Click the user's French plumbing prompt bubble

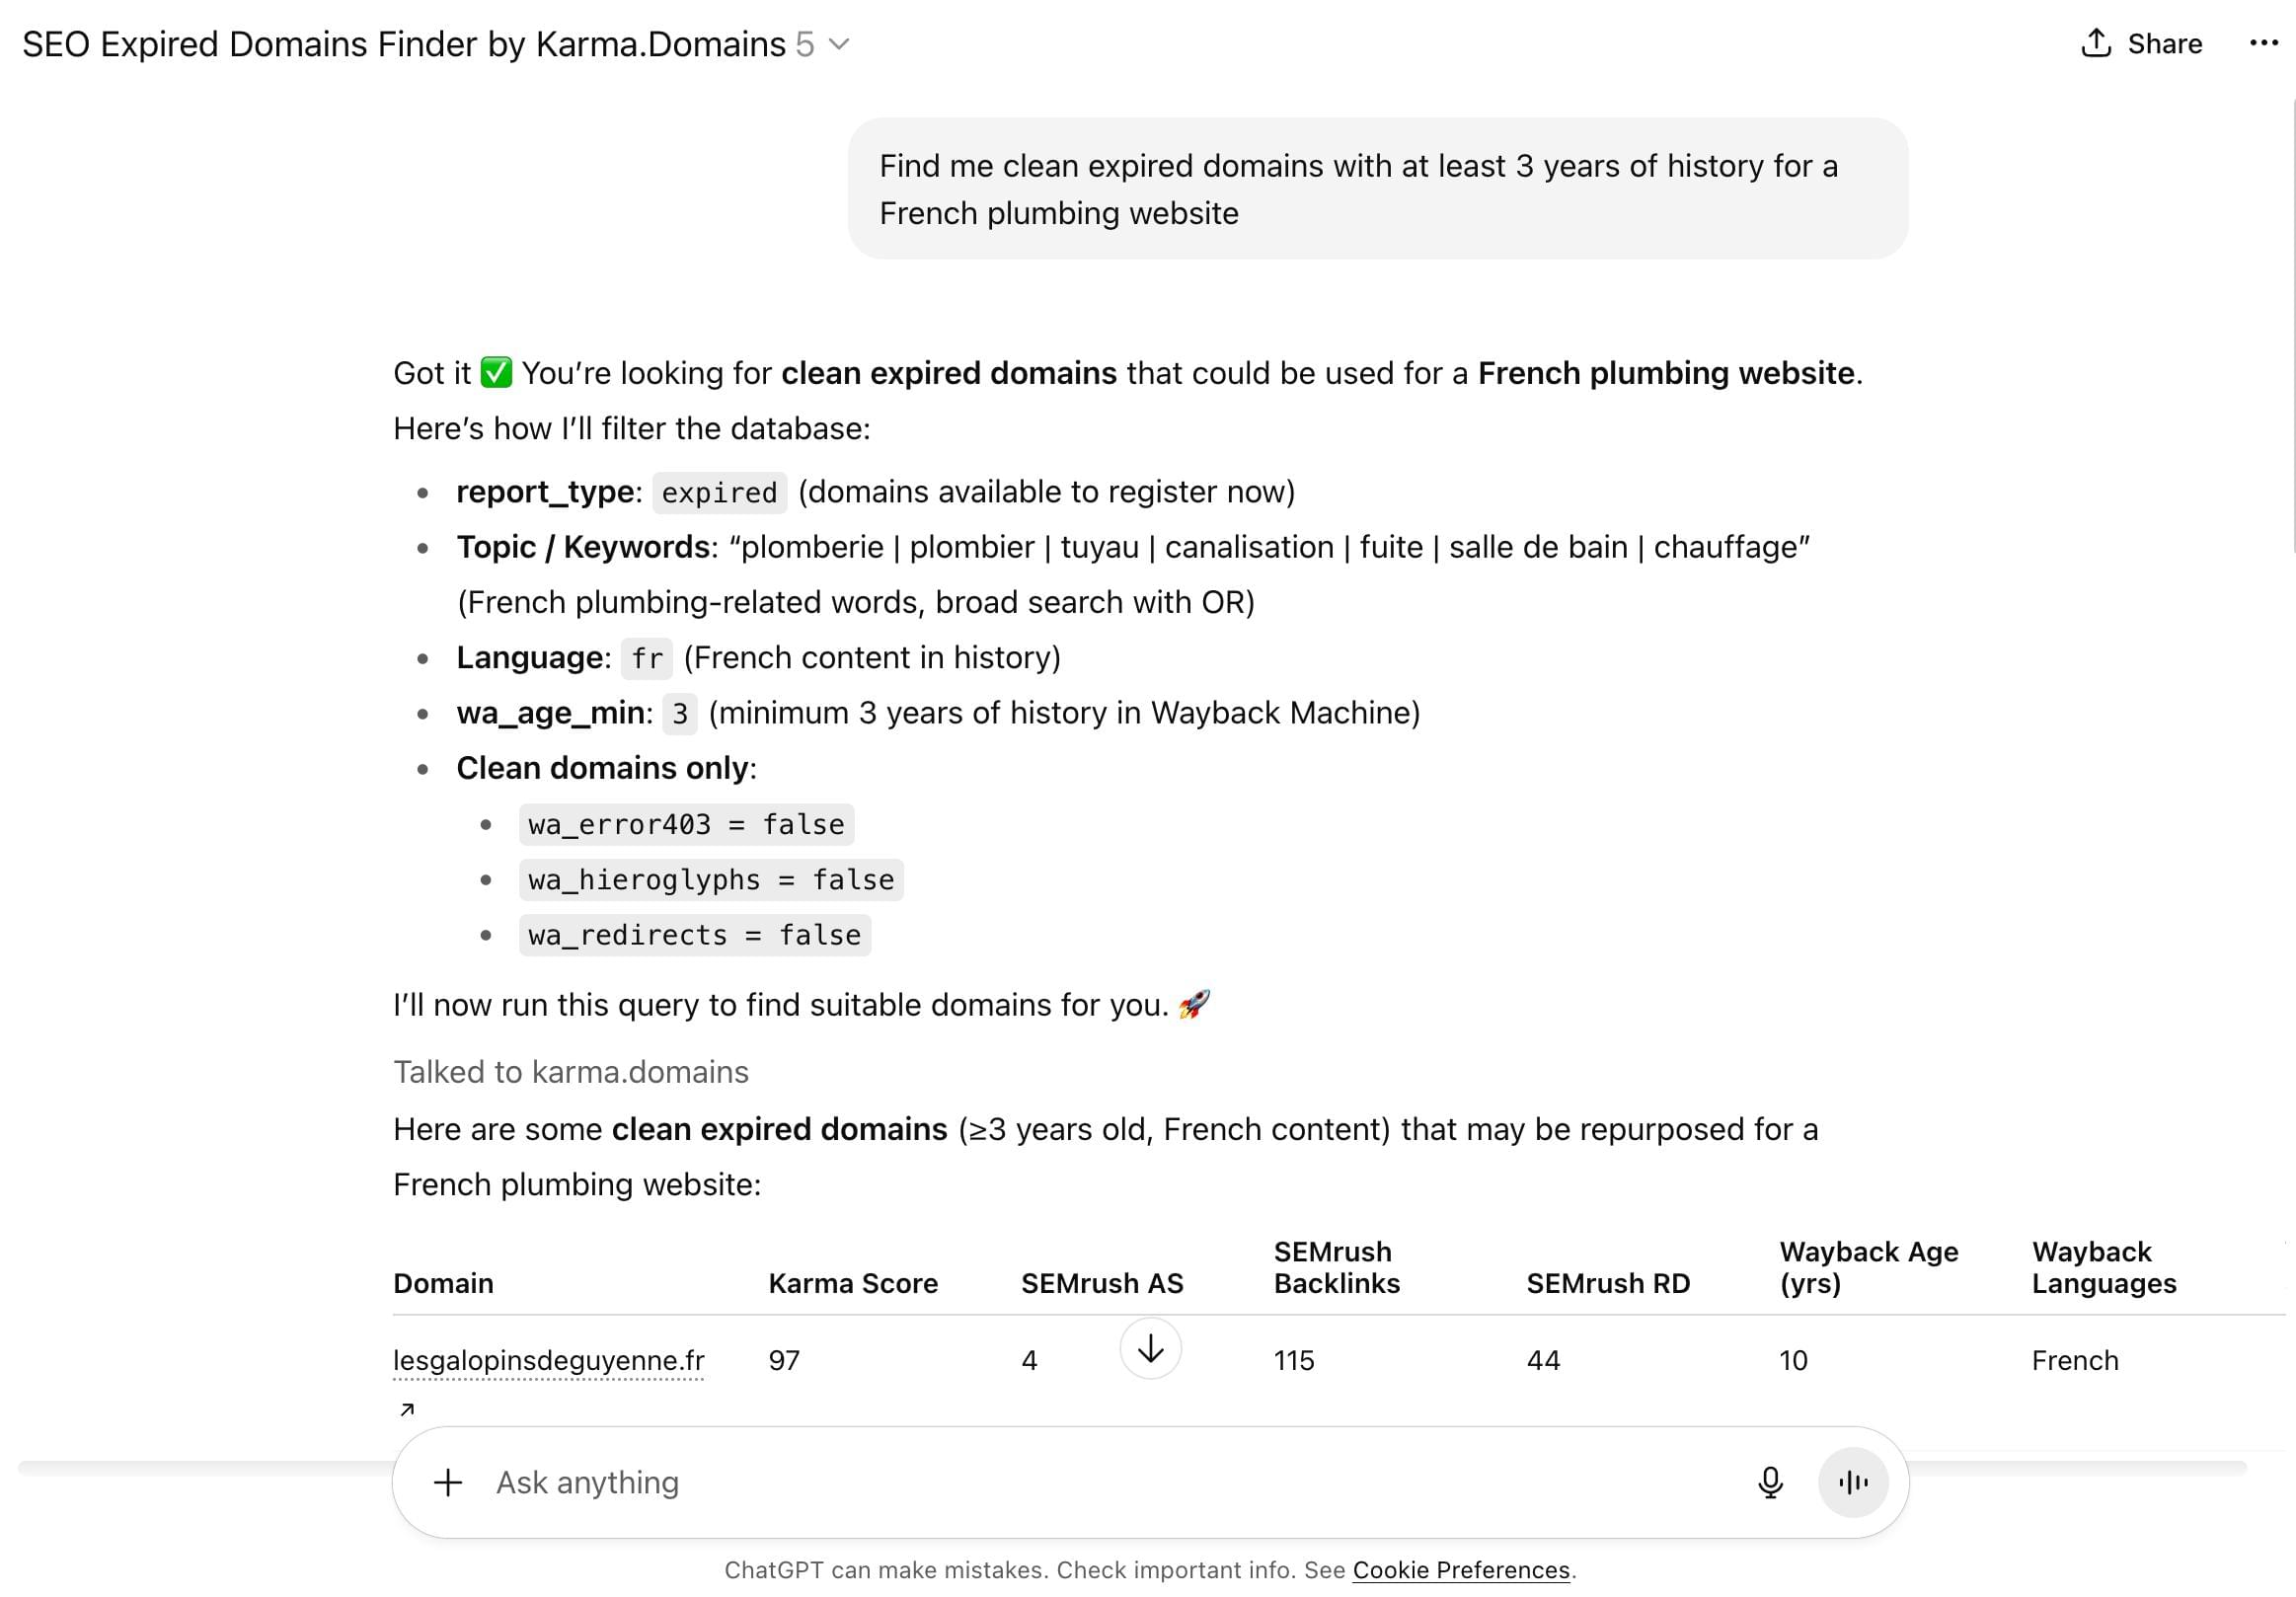[1377, 189]
